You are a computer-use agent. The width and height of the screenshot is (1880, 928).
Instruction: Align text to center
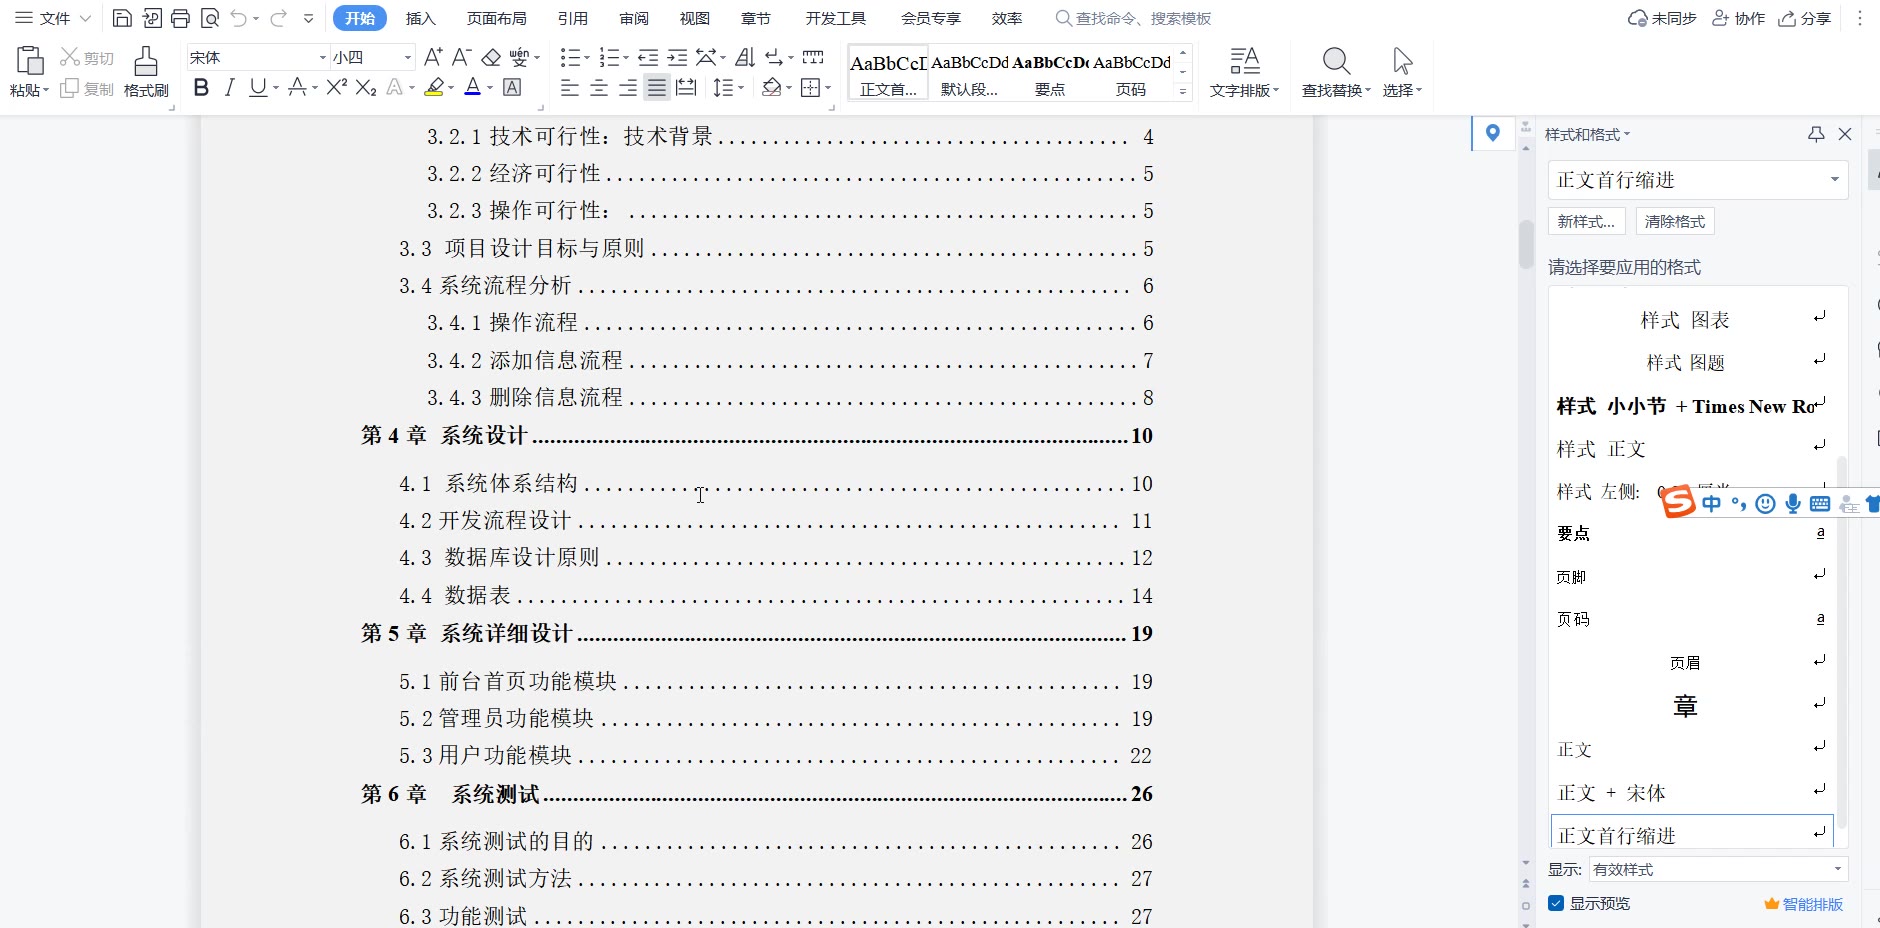tap(599, 88)
